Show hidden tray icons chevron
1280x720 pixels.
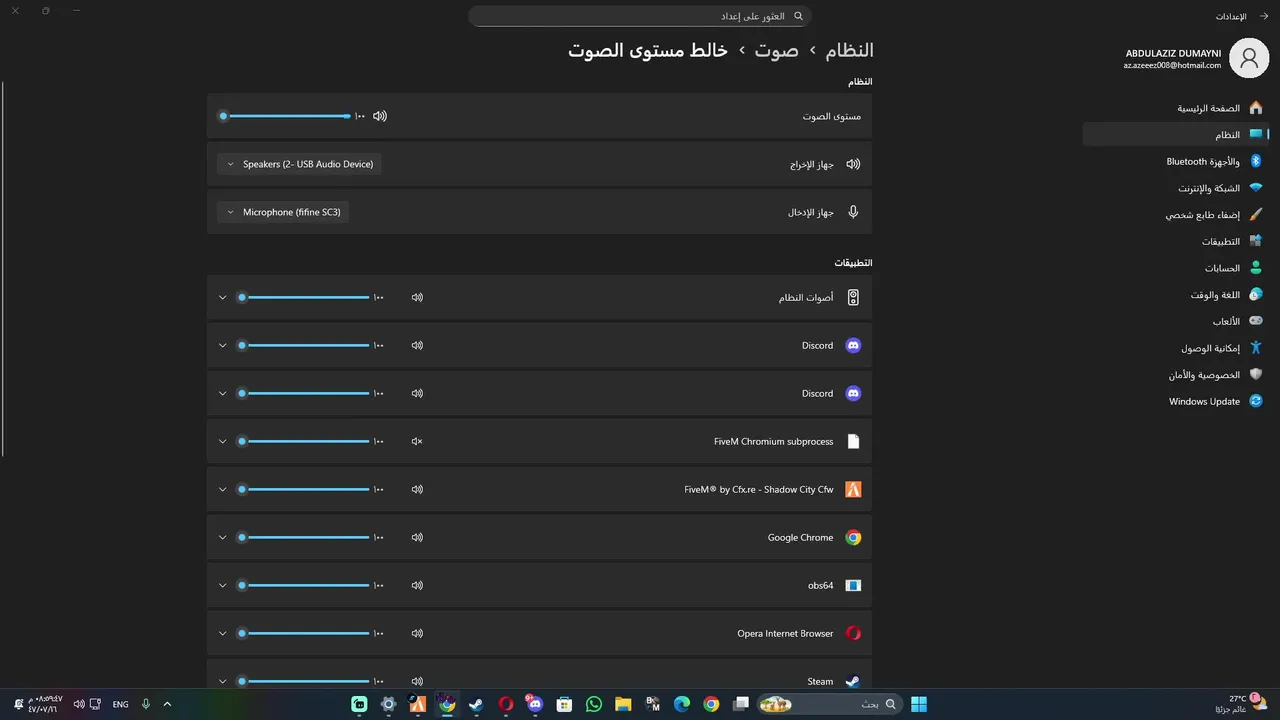coord(167,704)
